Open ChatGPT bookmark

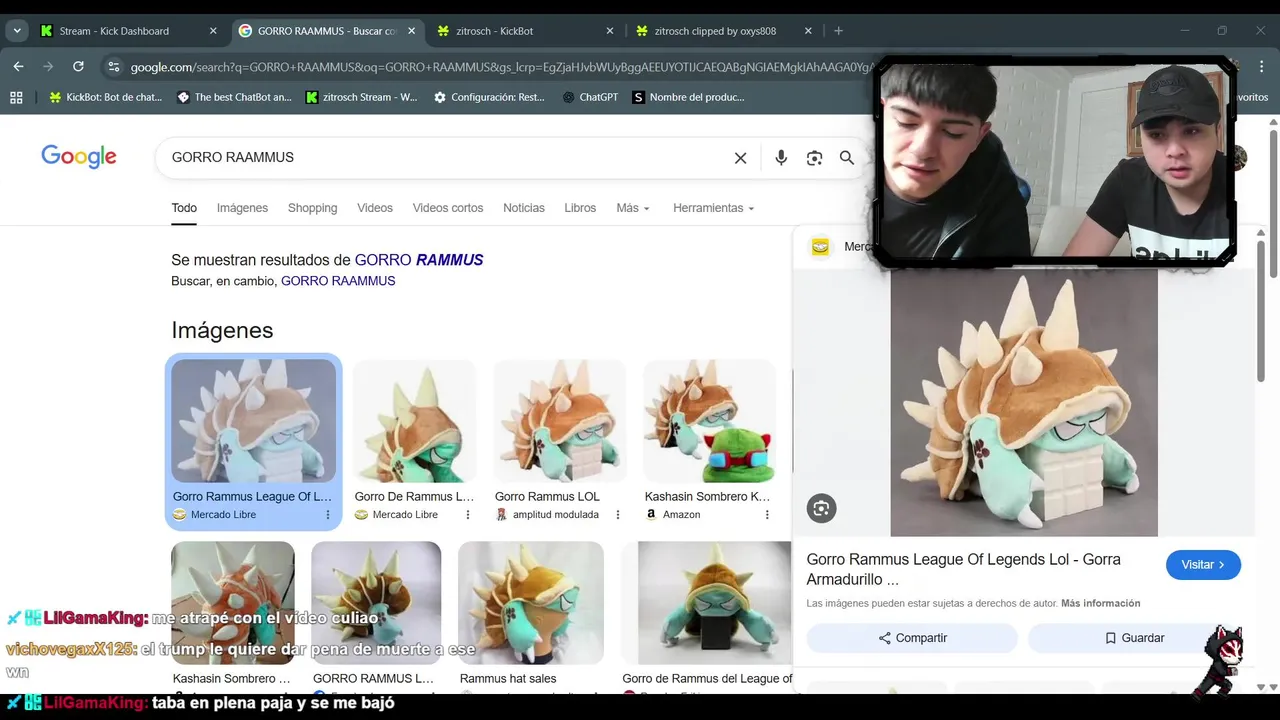[x=590, y=97]
